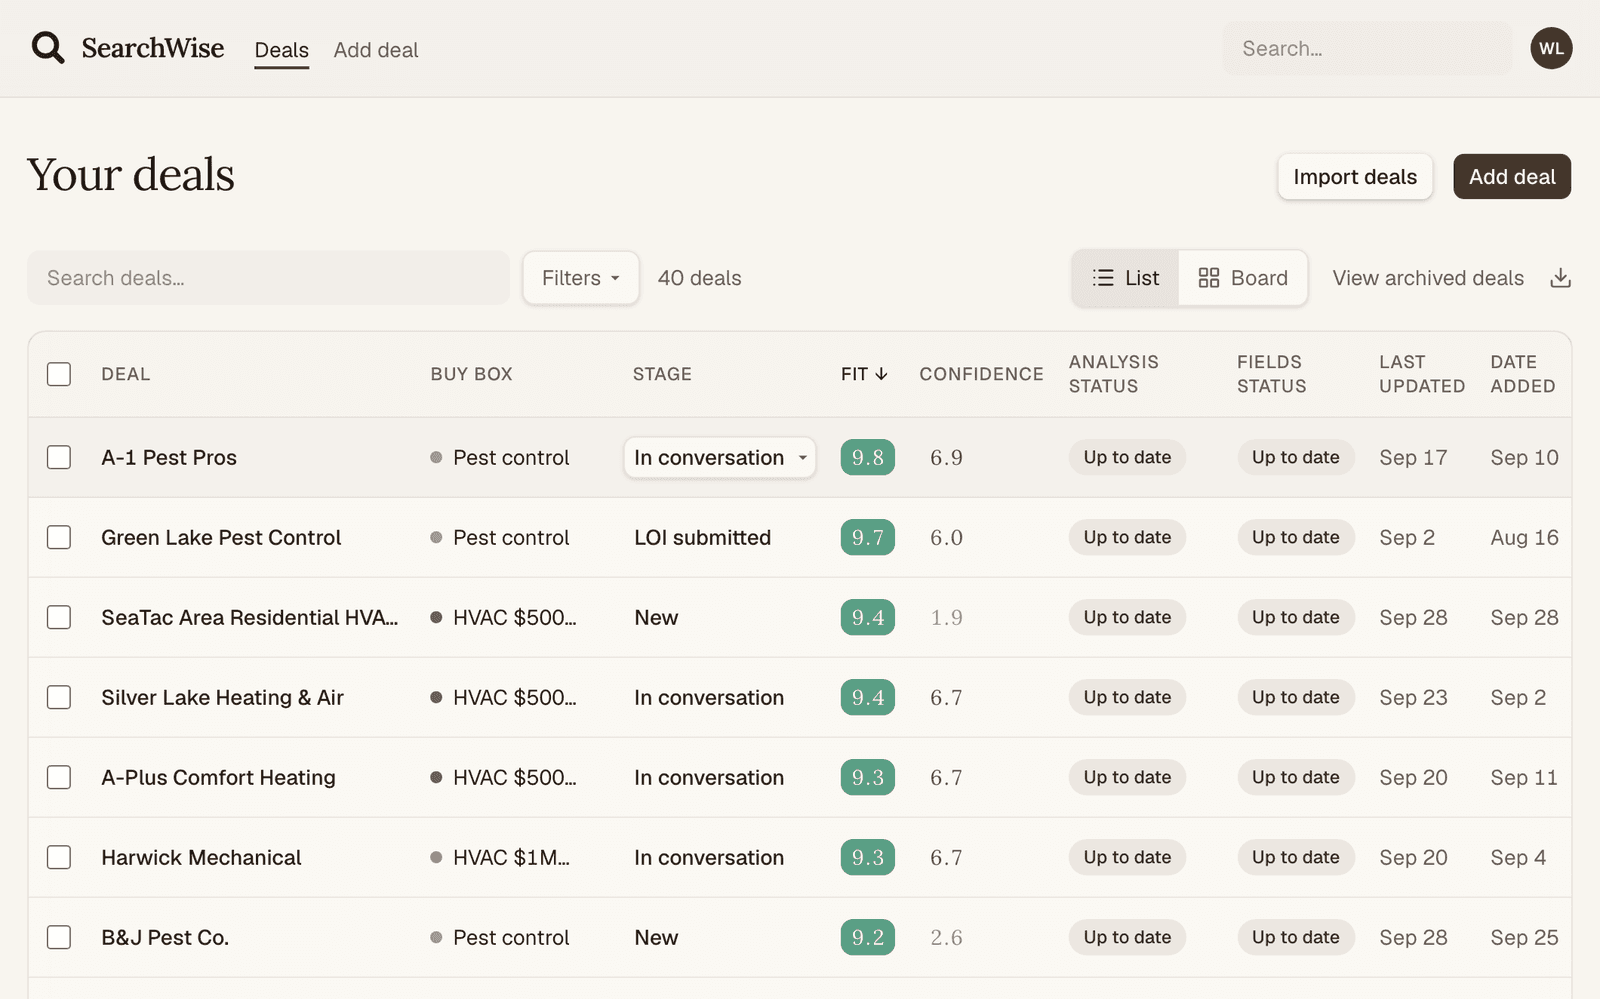Click the Pest control buy box for B&J Pest Co.
This screenshot has width=1600, height=999.
(x=500, y=937)
